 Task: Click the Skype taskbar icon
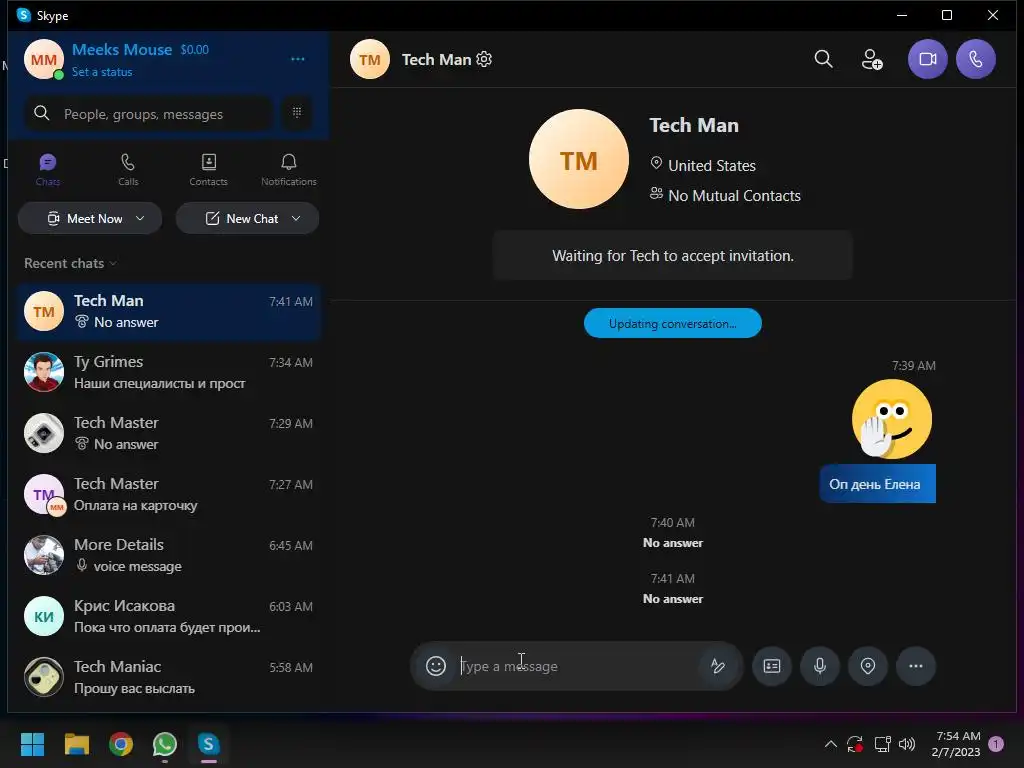tap(208, 744)
